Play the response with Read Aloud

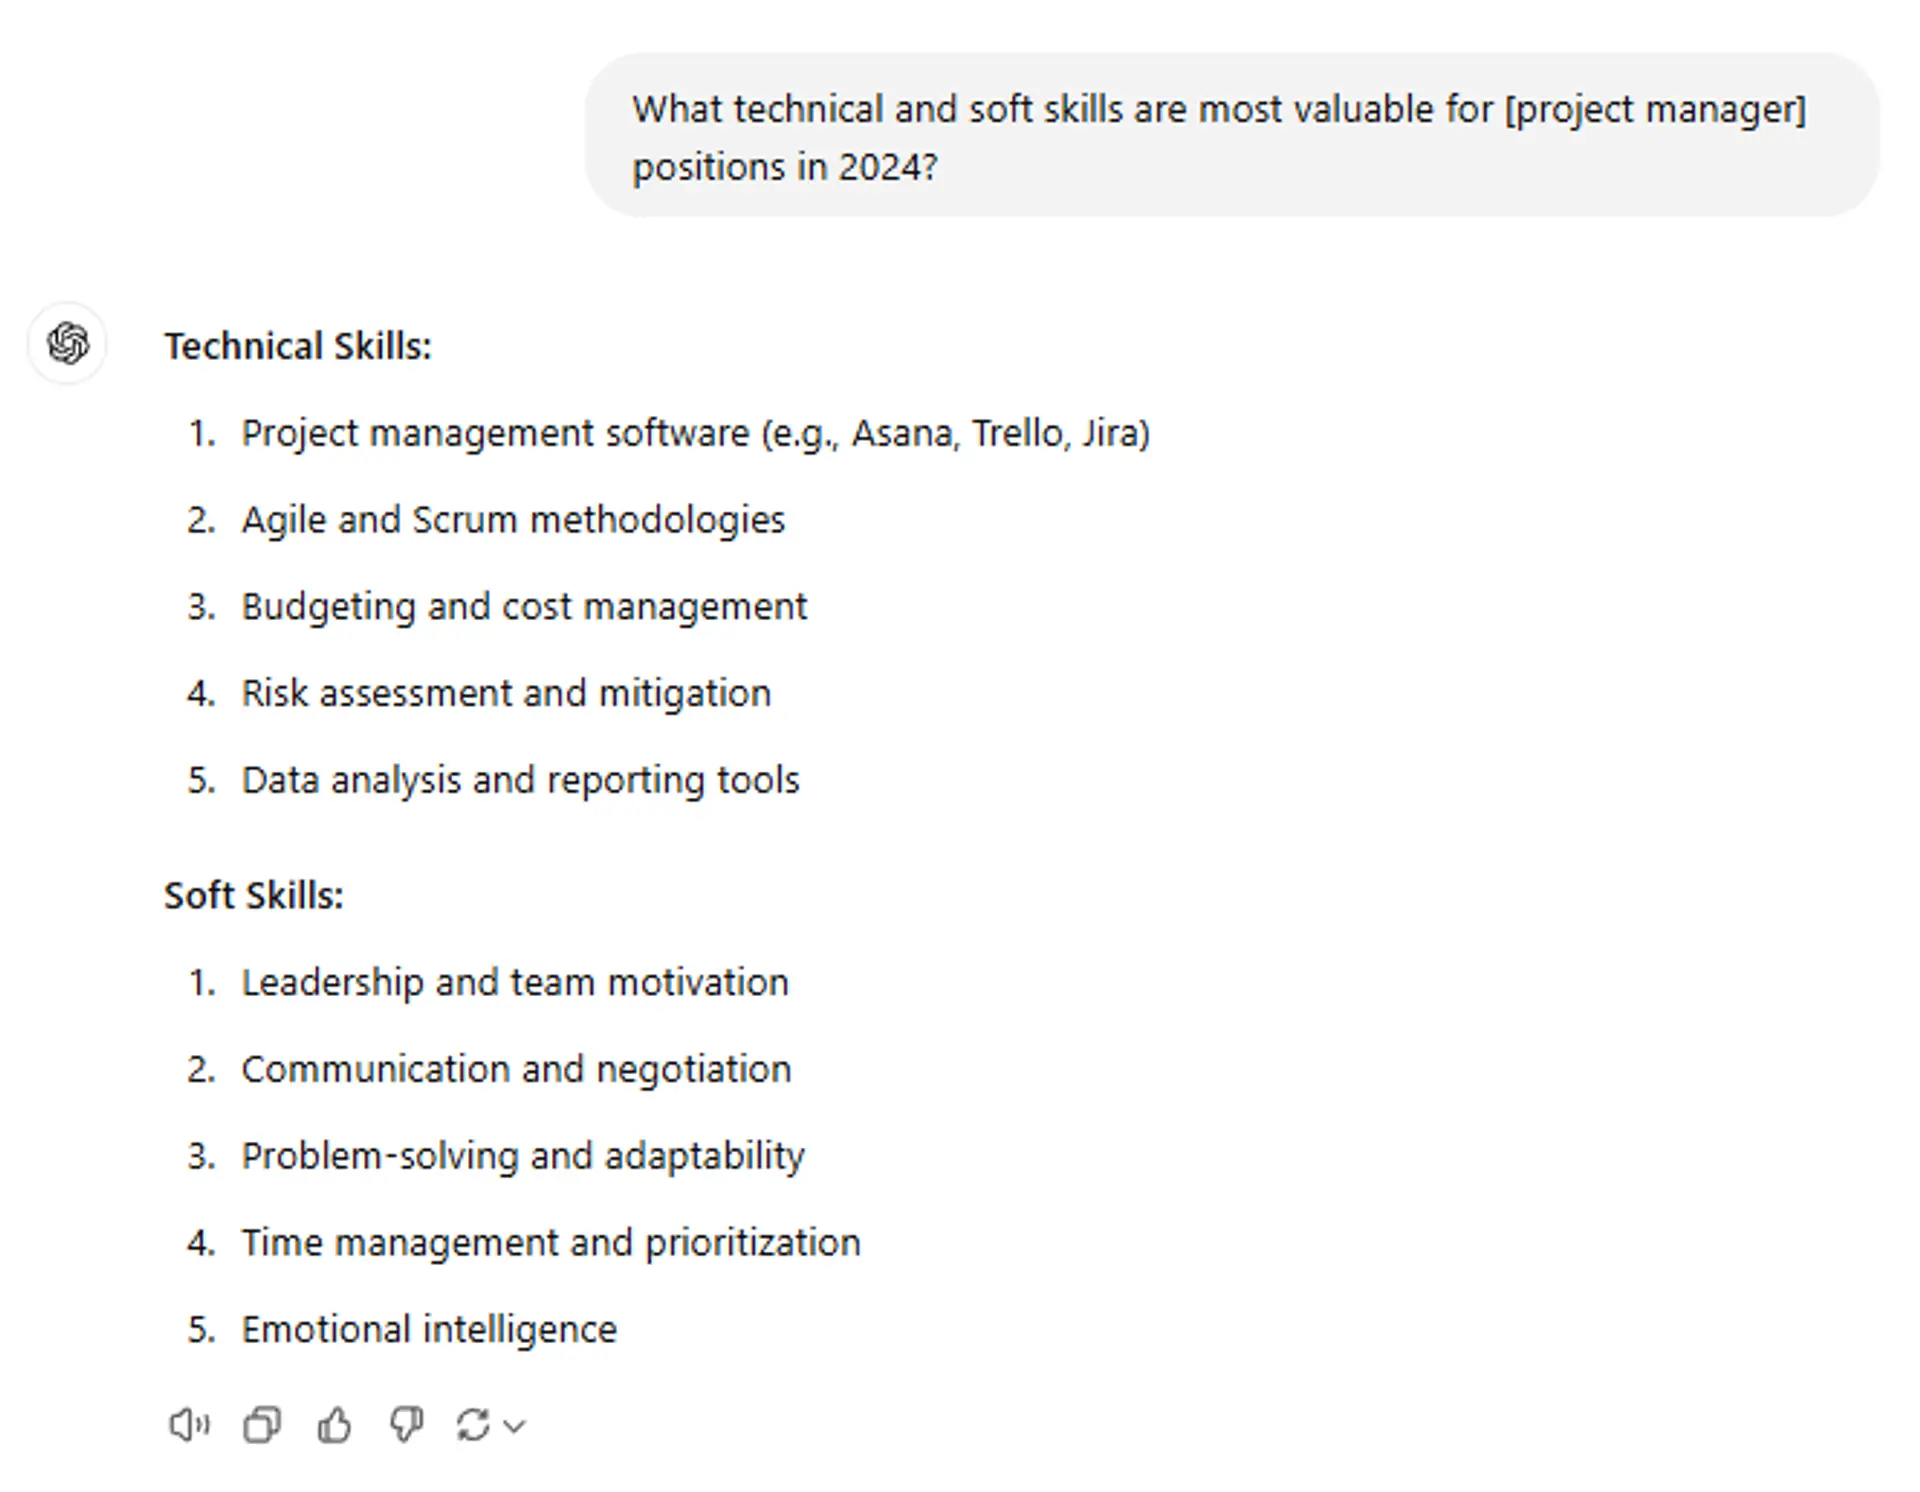[189, 1424]
